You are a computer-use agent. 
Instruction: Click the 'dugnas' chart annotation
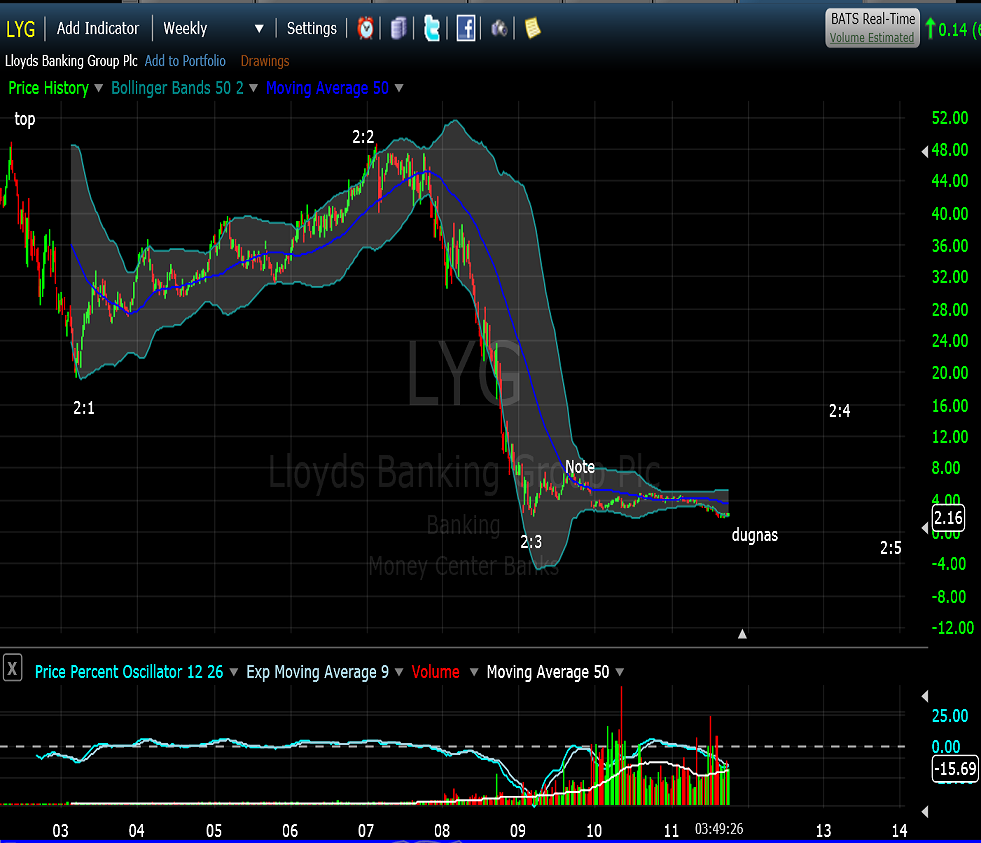coord(755,535)
